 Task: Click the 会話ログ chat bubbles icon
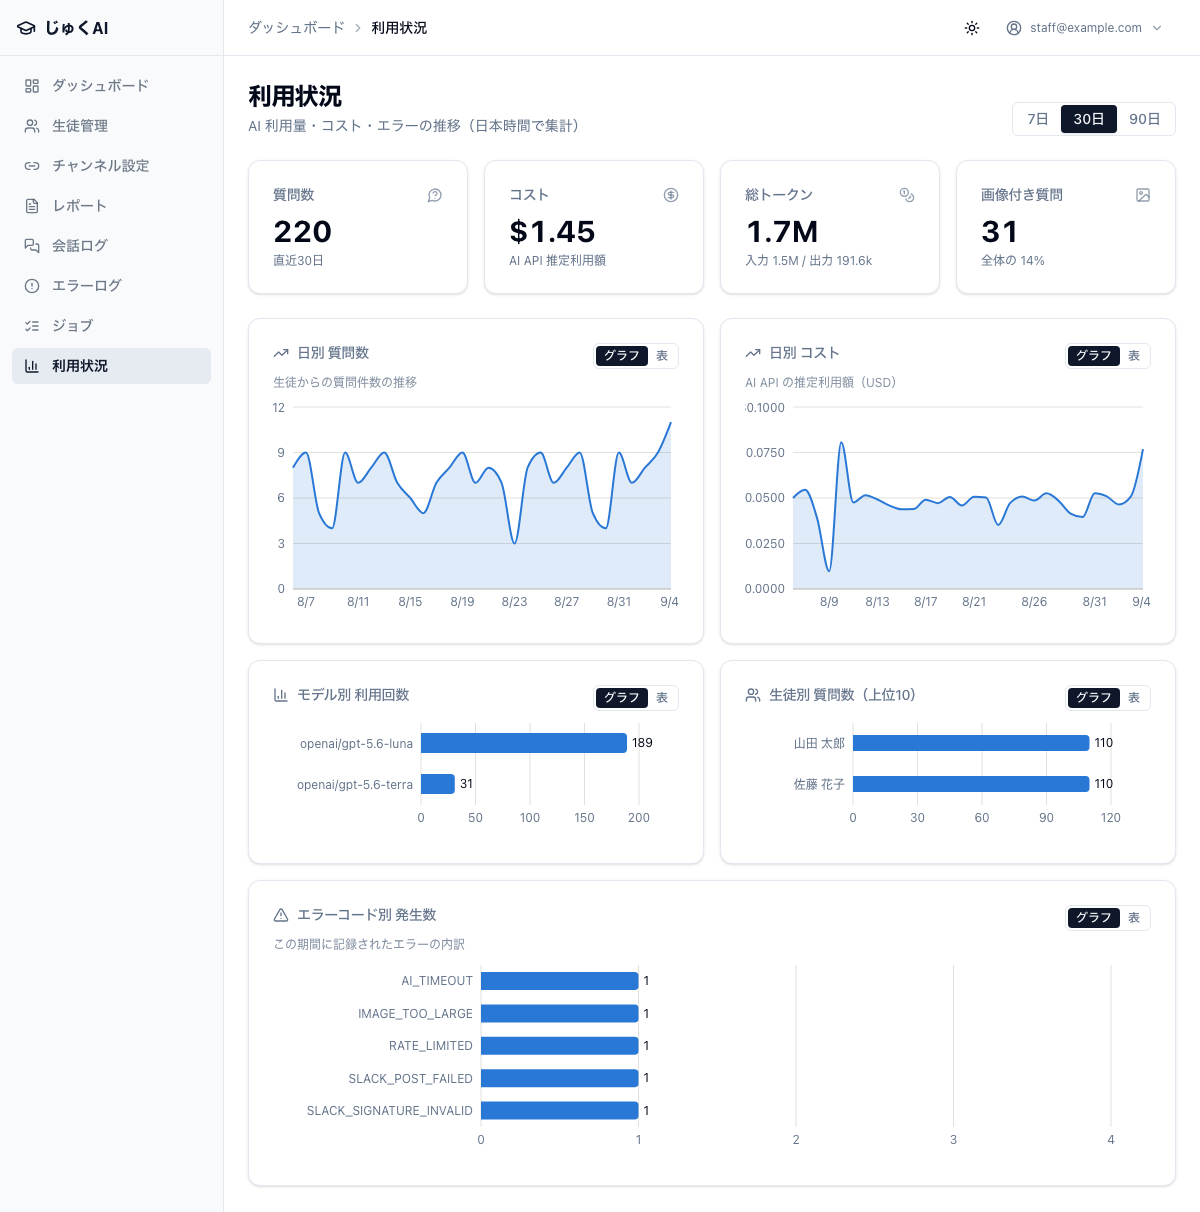[x=32, y=246]
